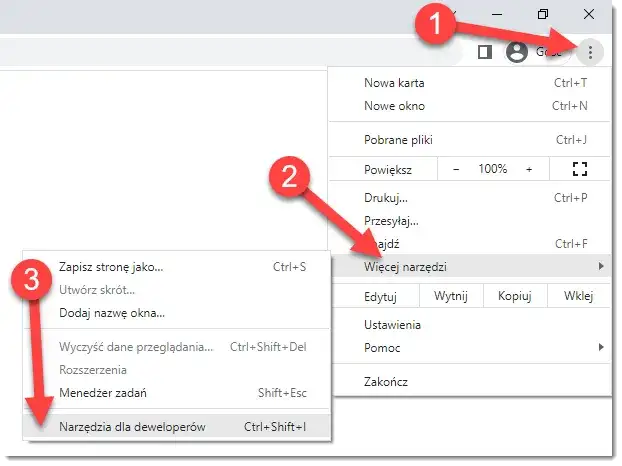This screenshot has width=622, height=466.
Task: Open the guest profile avatar icon
Action: (516, 52)
